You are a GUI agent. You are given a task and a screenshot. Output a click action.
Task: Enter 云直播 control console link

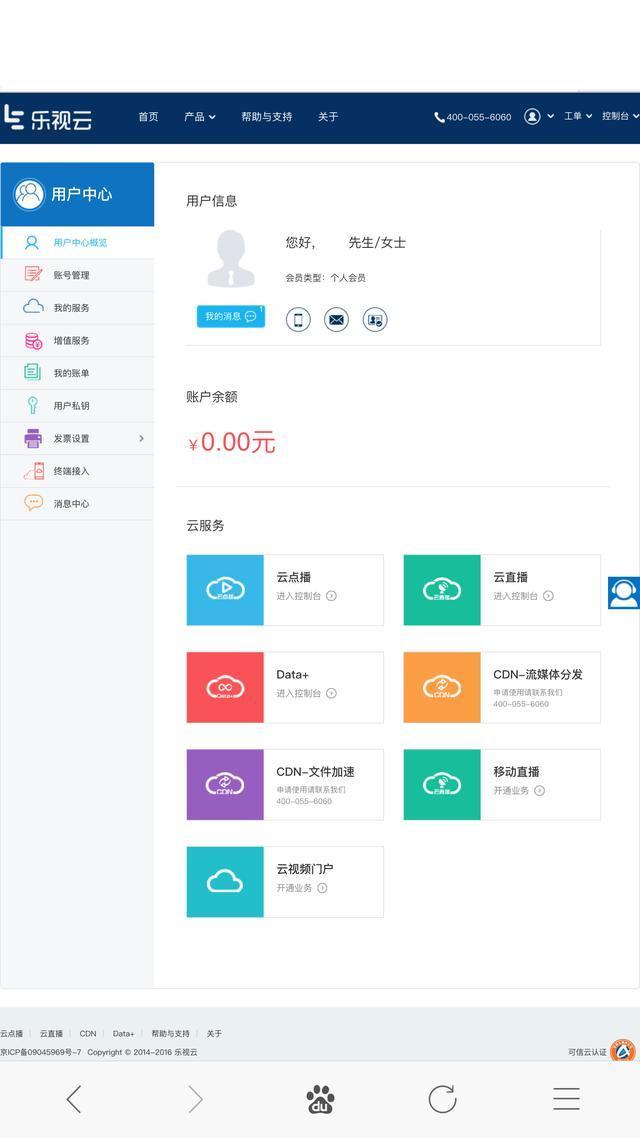click(523, 596)
